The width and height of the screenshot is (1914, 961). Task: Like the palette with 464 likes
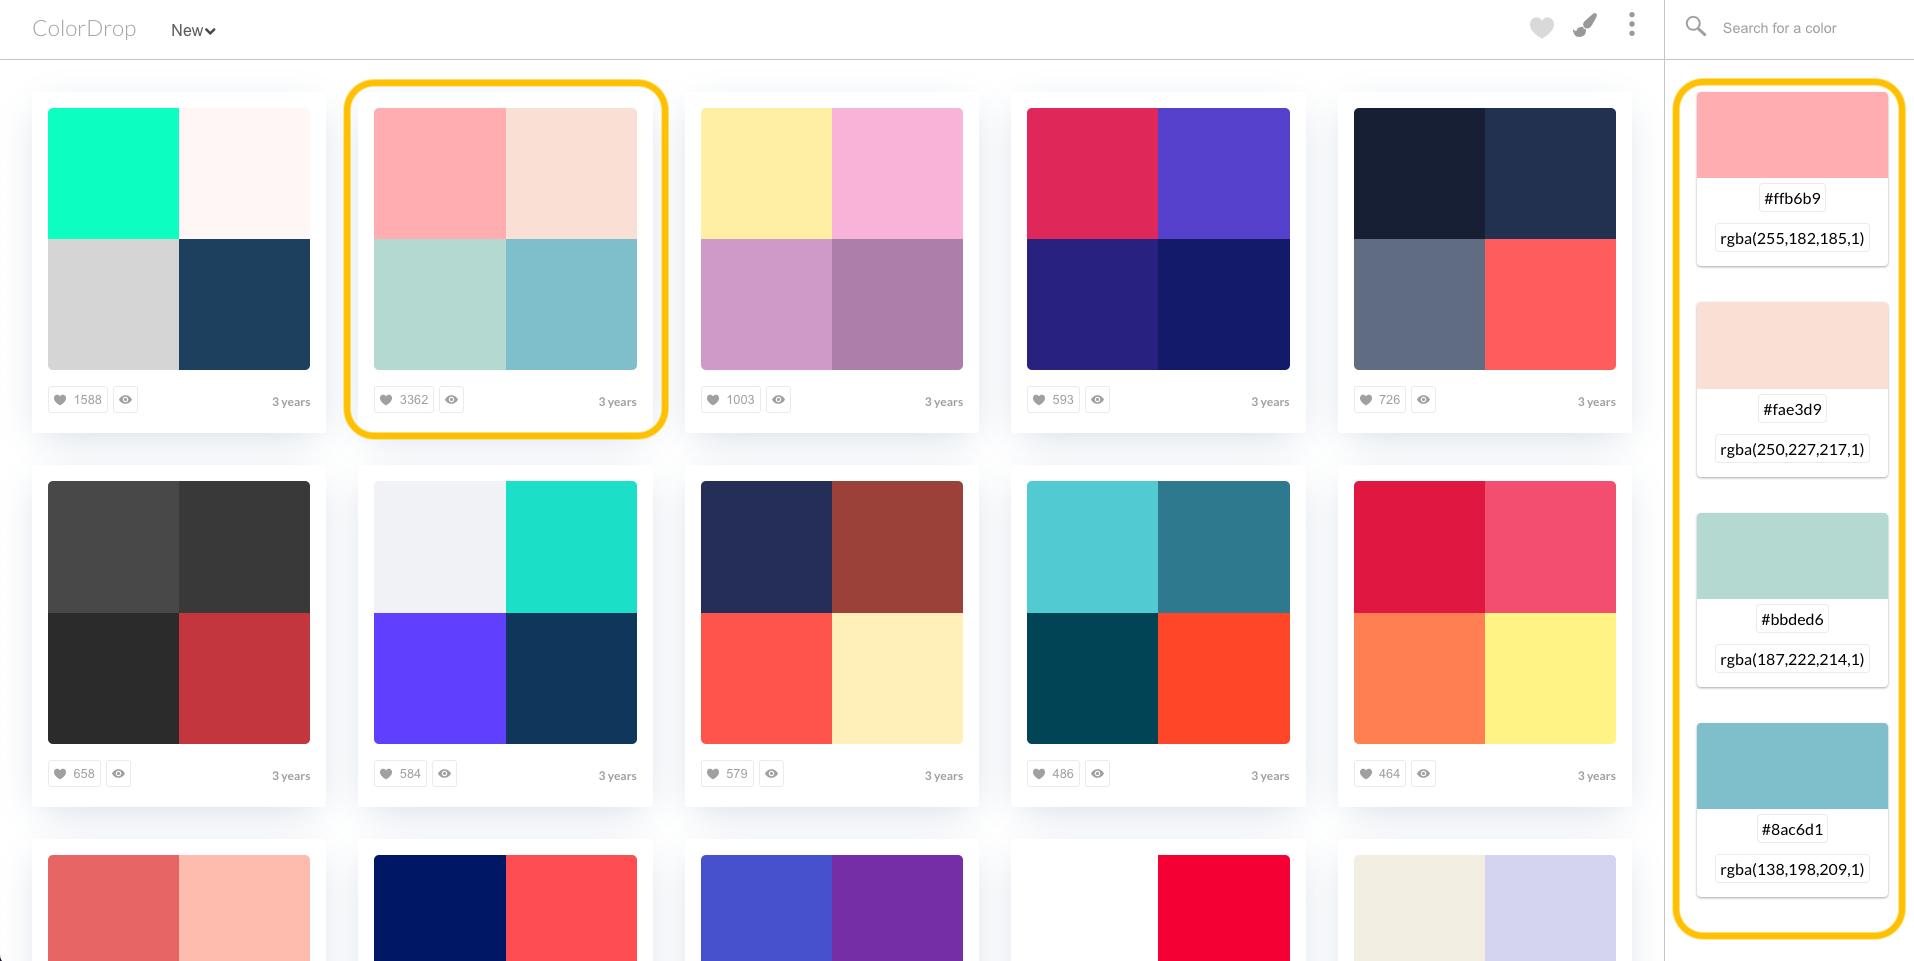coord(1379,774)
